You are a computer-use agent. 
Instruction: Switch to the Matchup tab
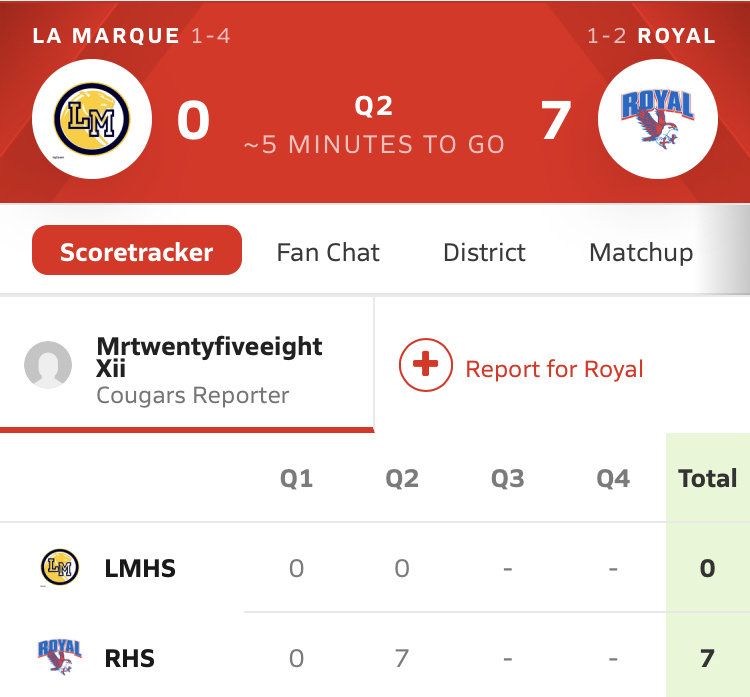point(641,251)
